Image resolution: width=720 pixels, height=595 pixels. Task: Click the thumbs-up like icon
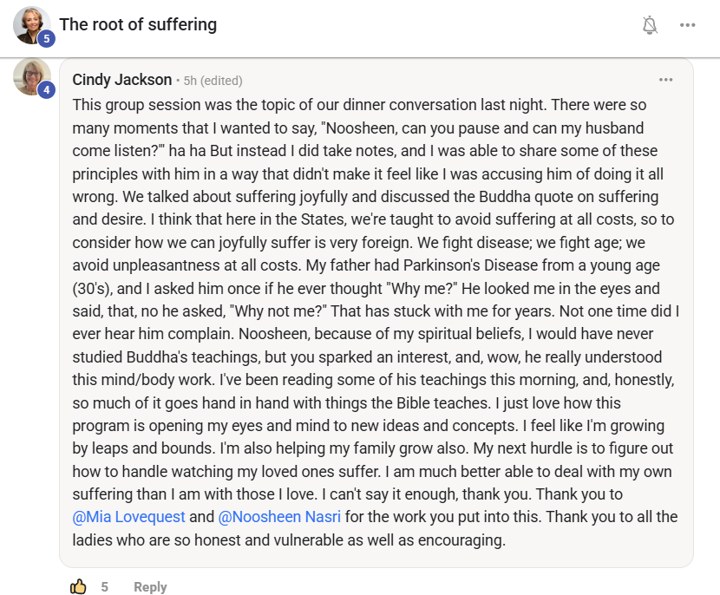click(x=78, y=586)
